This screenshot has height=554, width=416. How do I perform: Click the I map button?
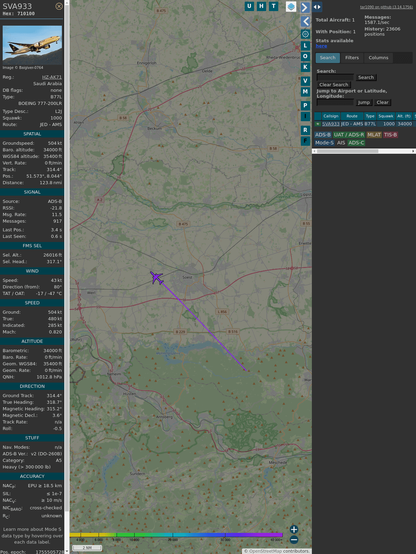click(305, 116)
